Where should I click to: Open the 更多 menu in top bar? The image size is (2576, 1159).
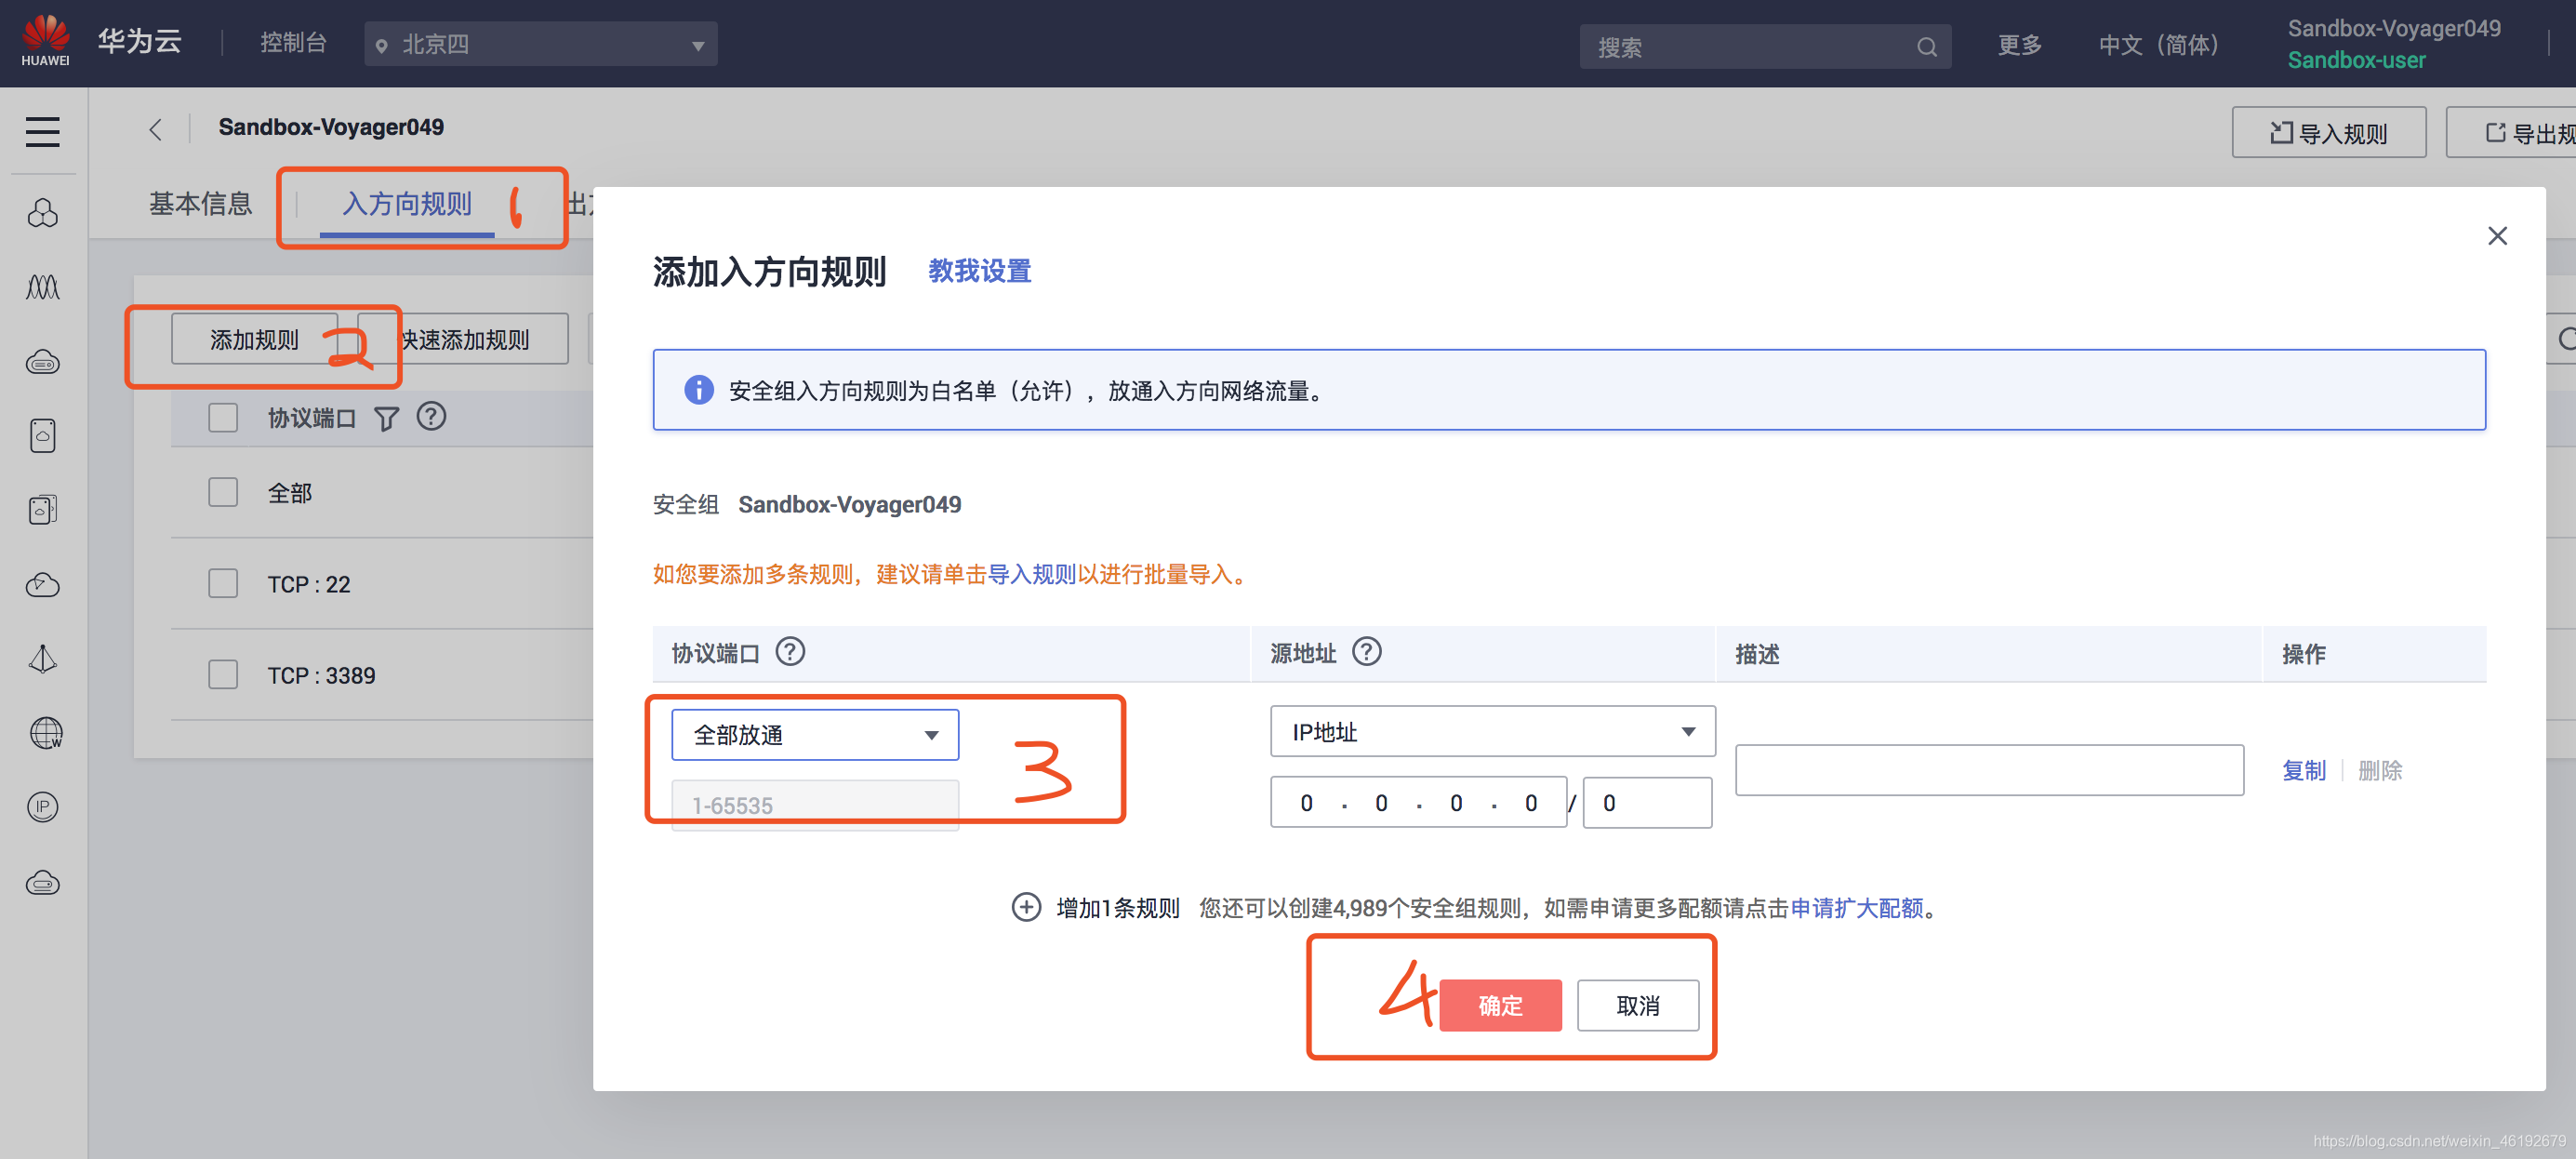click(2019, 45)
